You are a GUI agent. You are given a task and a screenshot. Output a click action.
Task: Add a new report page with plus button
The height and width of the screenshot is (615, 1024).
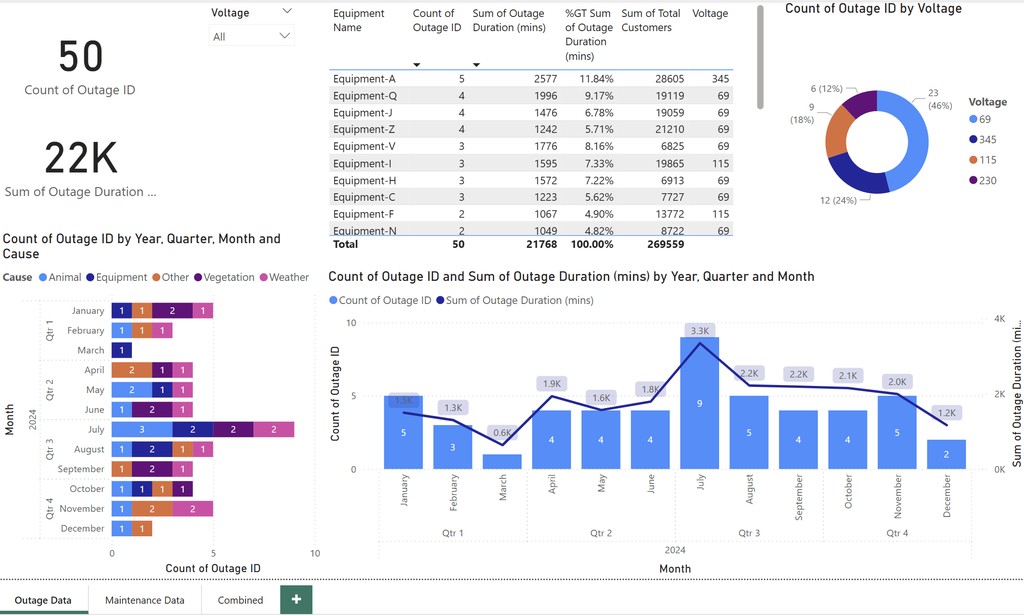click(296, 599)
